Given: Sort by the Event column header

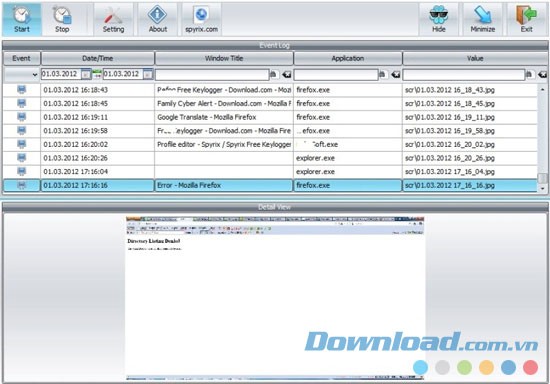Looking at the screenshot, I should pos(22,59).
